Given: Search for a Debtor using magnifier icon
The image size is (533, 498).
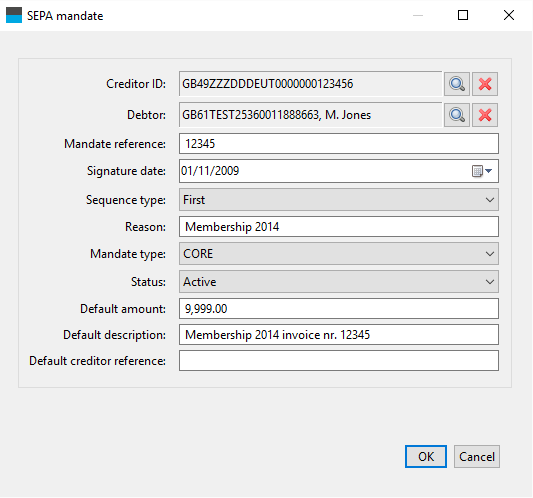Looking at the screenshot, I should tap(457, 115).
